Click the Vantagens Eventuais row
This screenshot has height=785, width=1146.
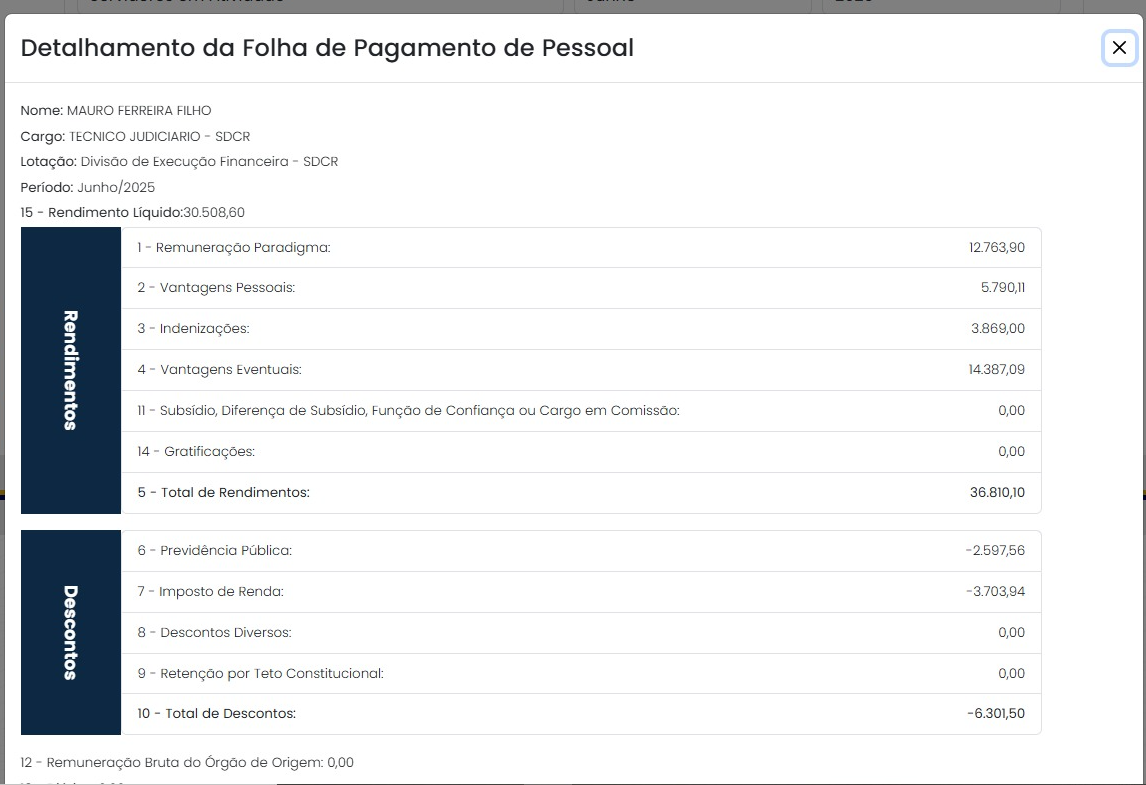point(580,370)
